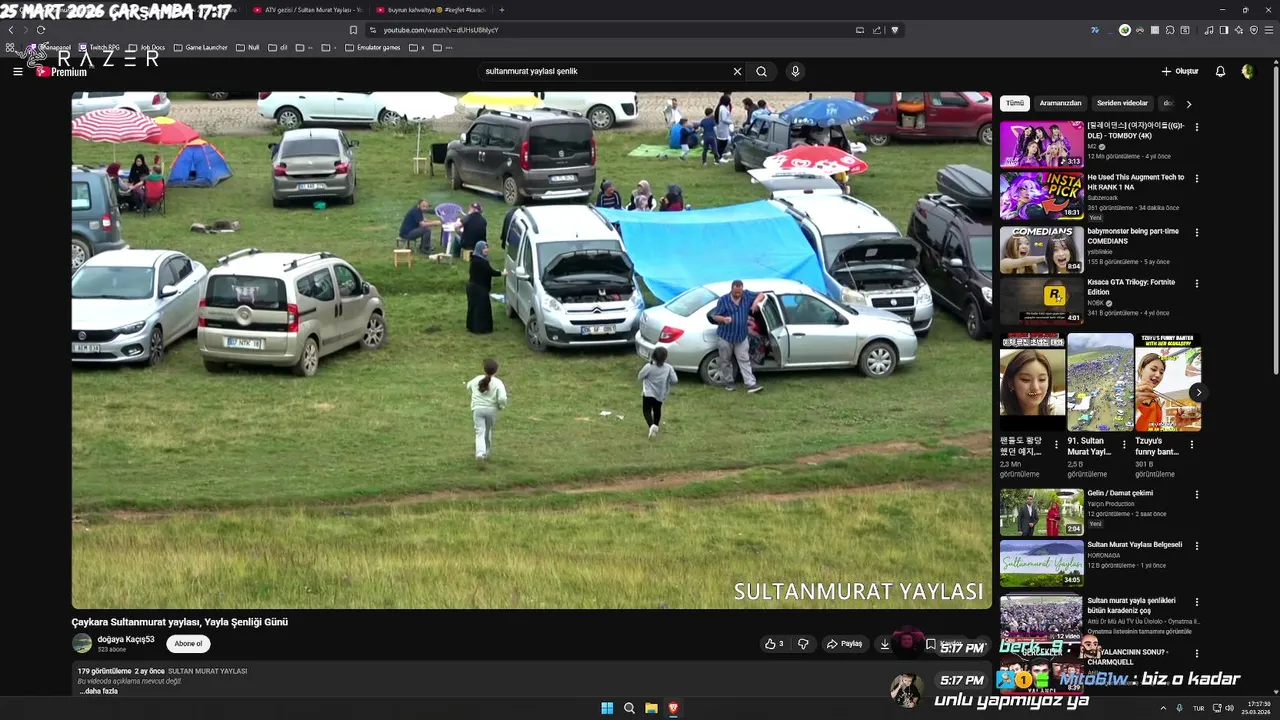Click TUR language indicator in taskbar

point(1198,708)
